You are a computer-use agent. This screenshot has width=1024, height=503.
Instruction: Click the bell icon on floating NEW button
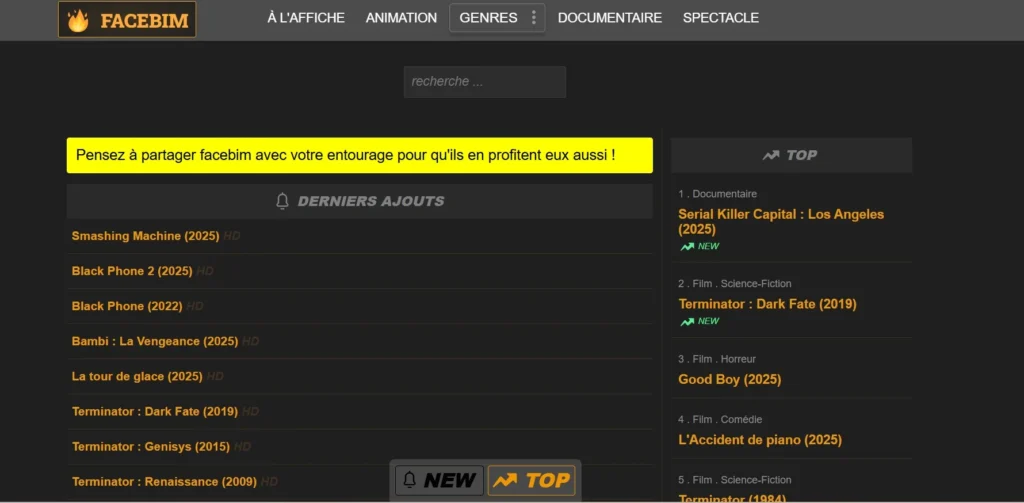coord(409,481)
